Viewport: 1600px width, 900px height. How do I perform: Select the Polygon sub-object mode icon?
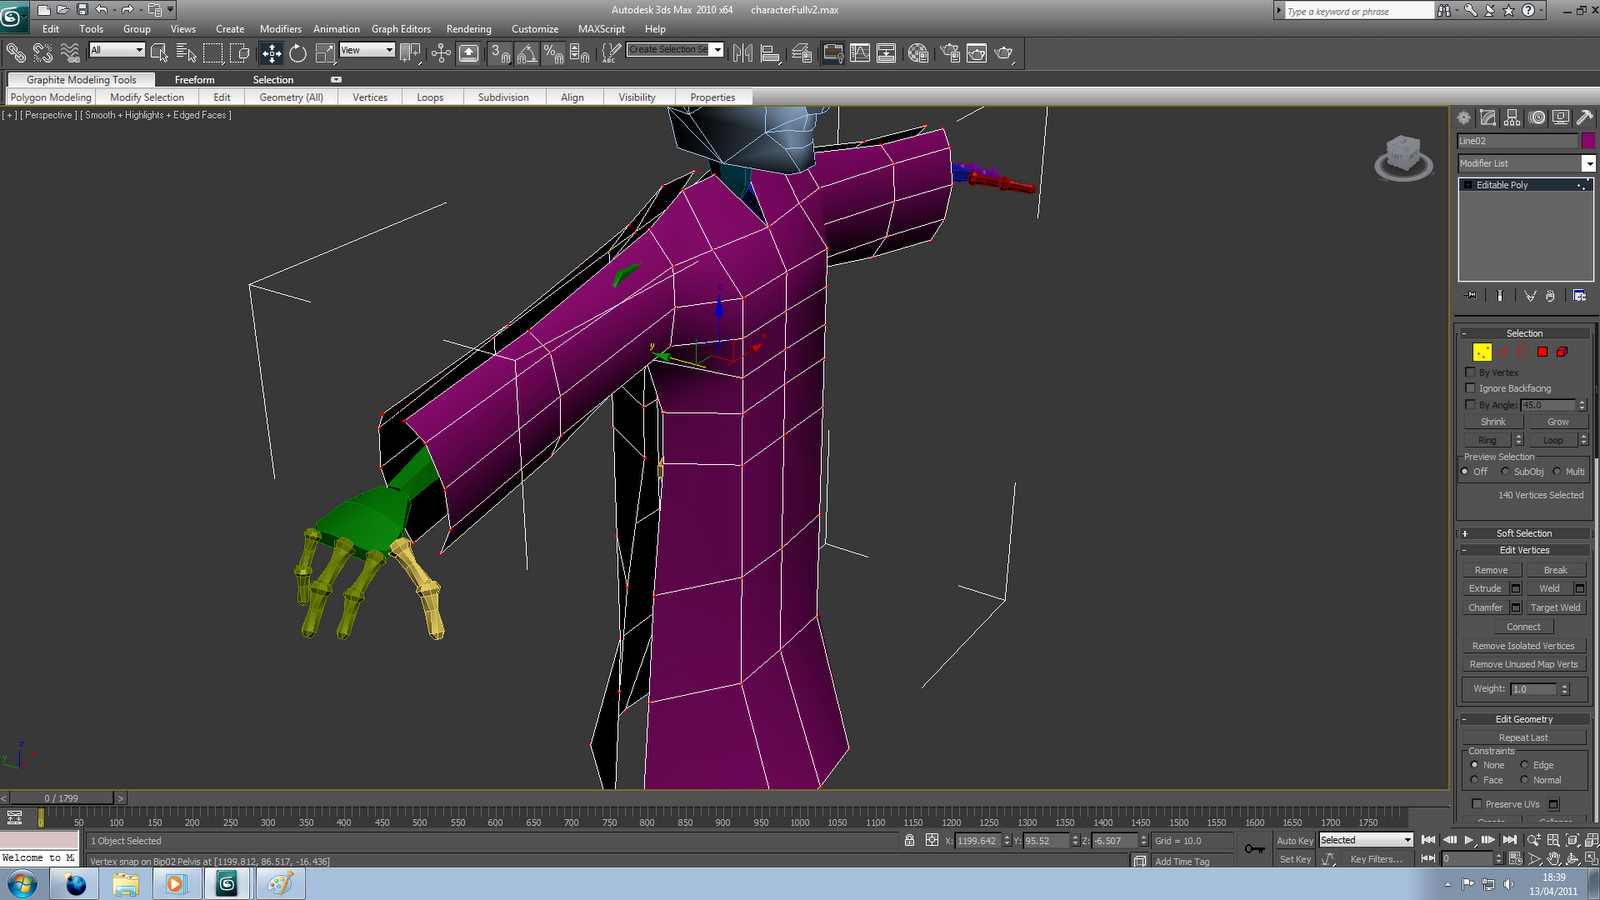pos(1543,352)
